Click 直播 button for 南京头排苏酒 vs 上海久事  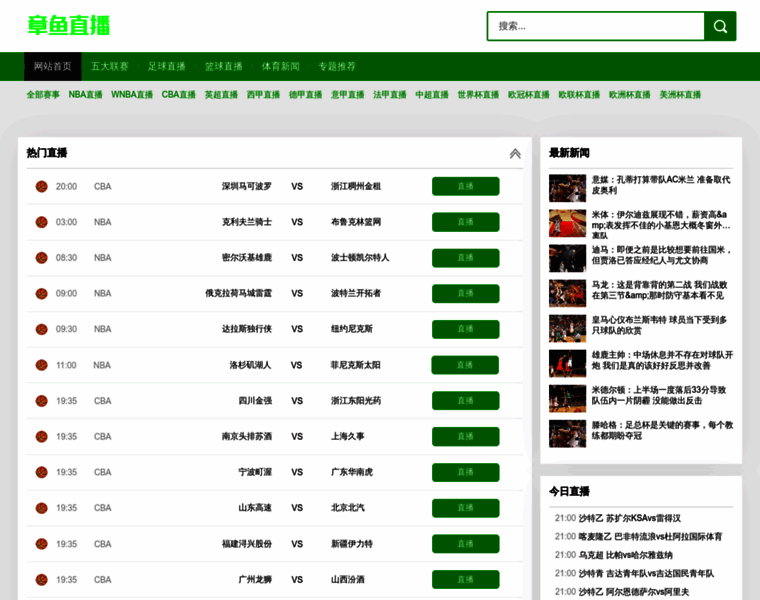coord(465,436)
